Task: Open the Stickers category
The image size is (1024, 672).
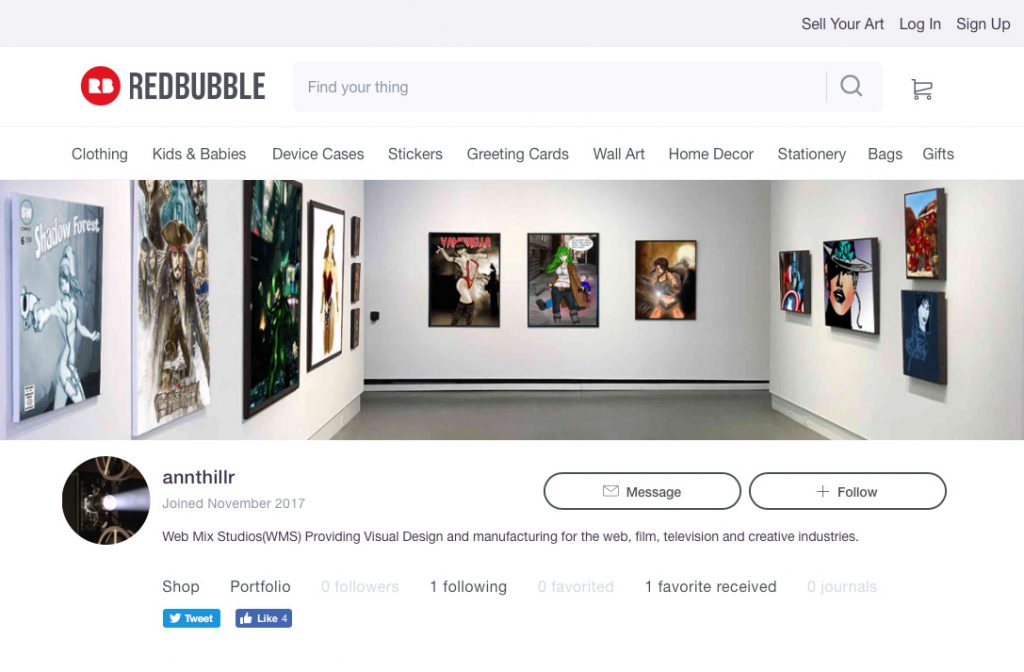Action: point(415,154)
